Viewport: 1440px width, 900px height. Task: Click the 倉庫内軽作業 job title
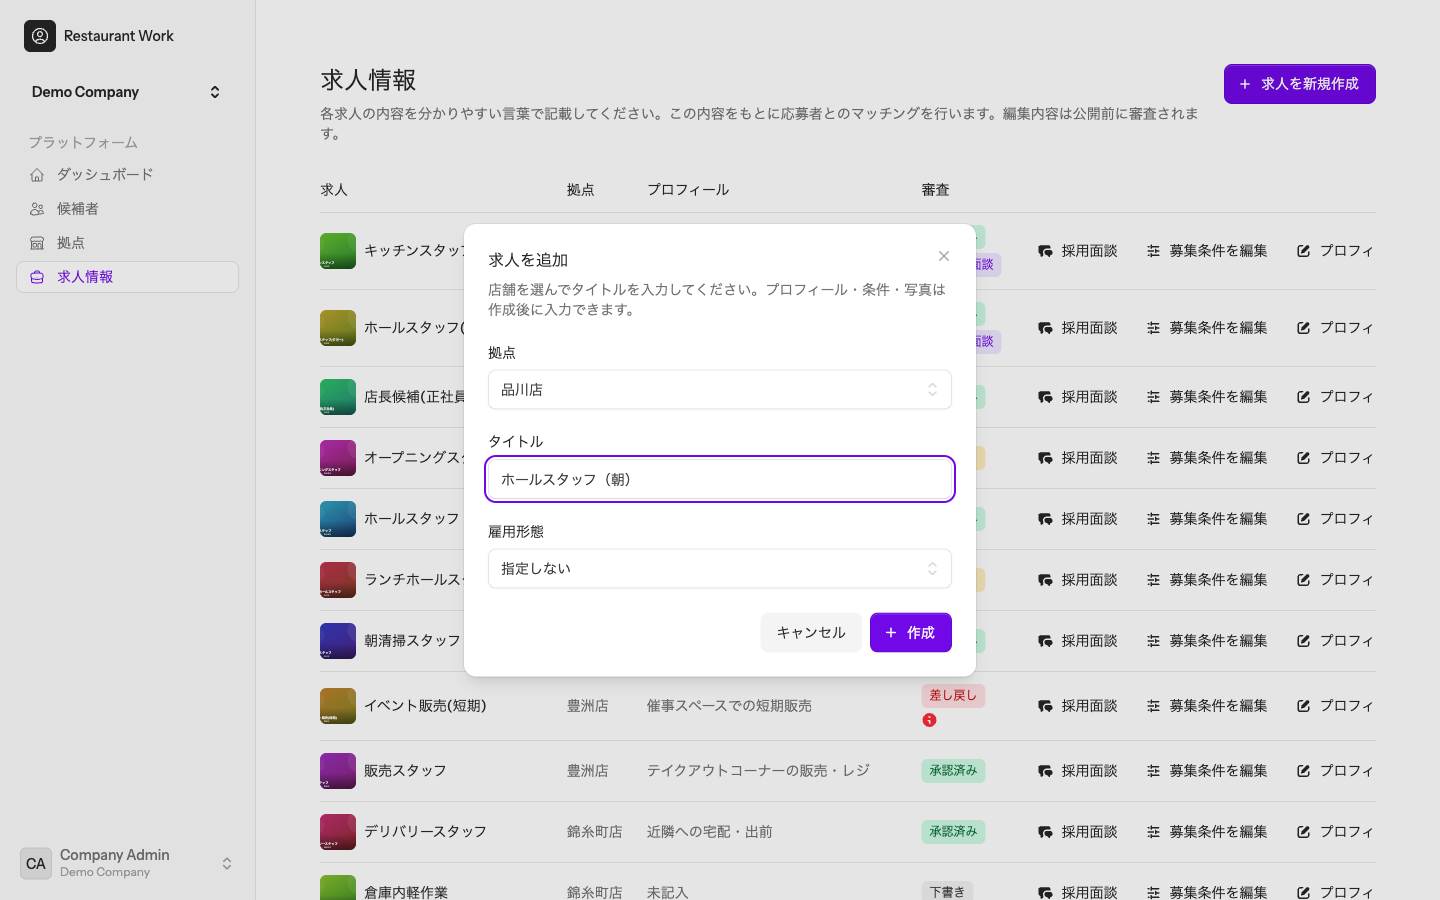pos(406,892)
